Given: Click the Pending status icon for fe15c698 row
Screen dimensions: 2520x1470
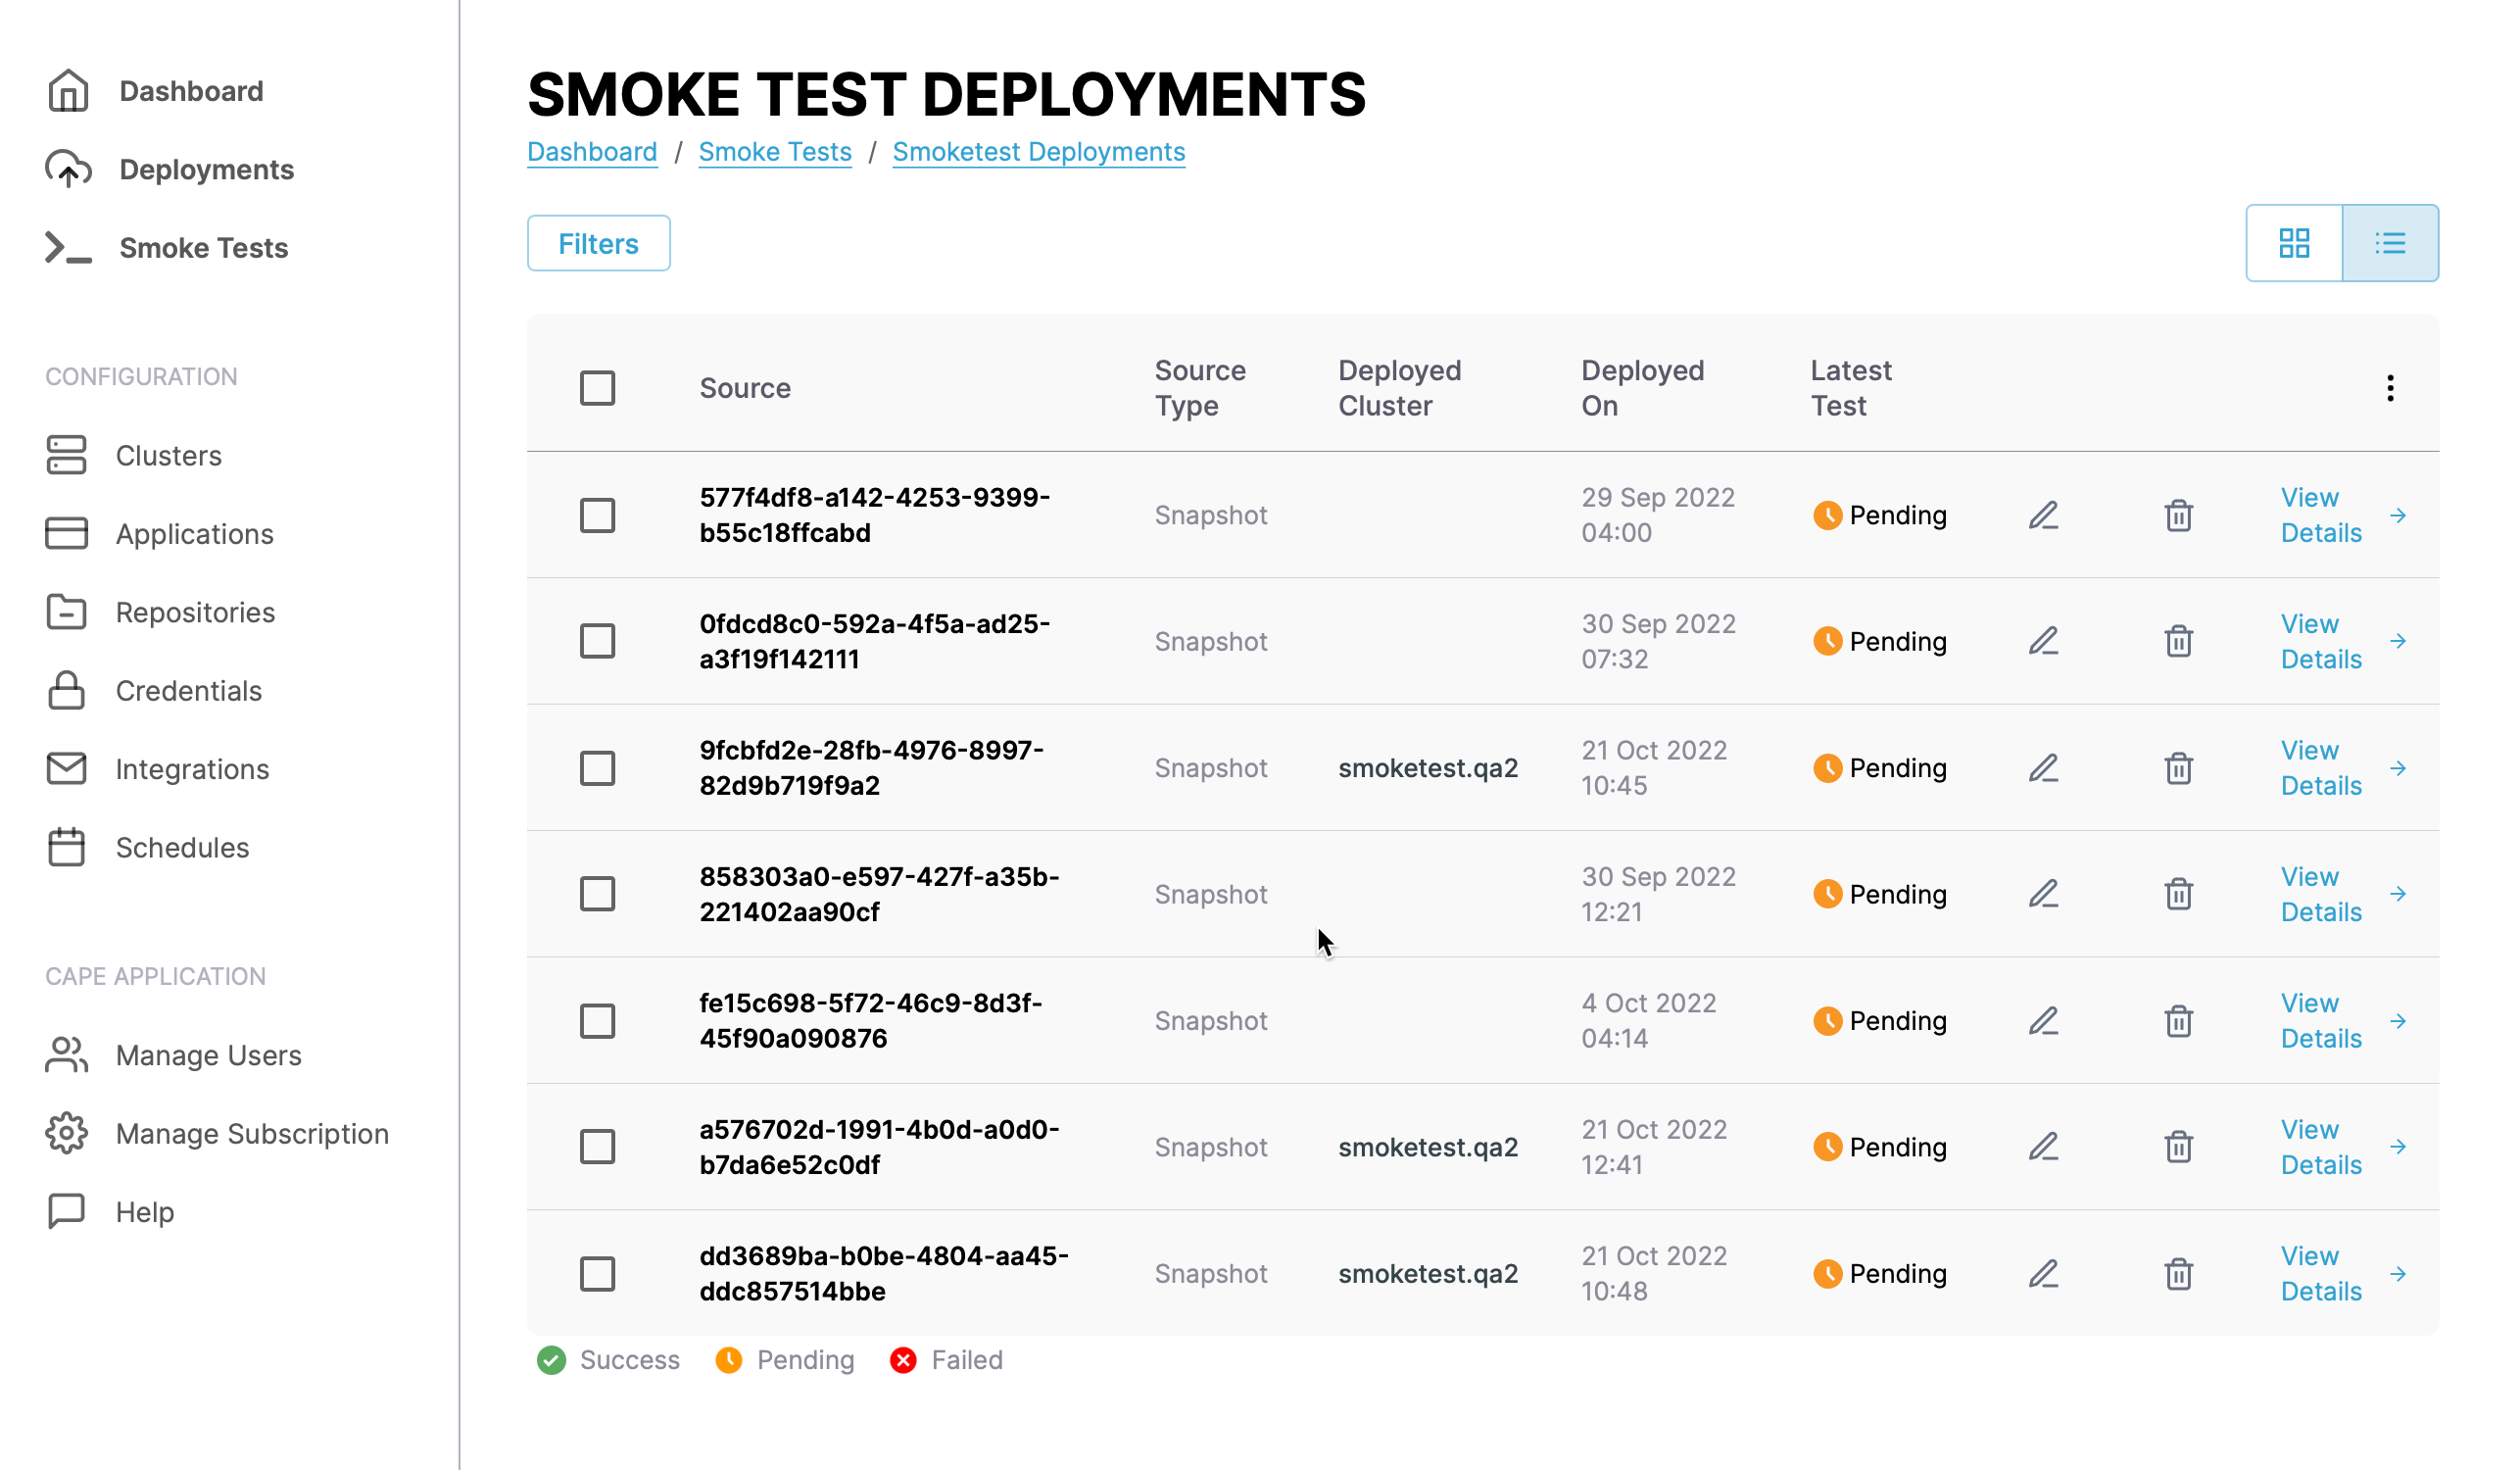Looking at the screenshot, I should (1829, 1020).
